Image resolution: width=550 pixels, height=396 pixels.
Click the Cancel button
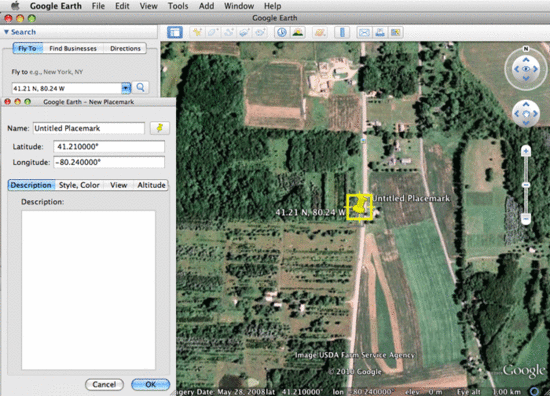point(104,384)
